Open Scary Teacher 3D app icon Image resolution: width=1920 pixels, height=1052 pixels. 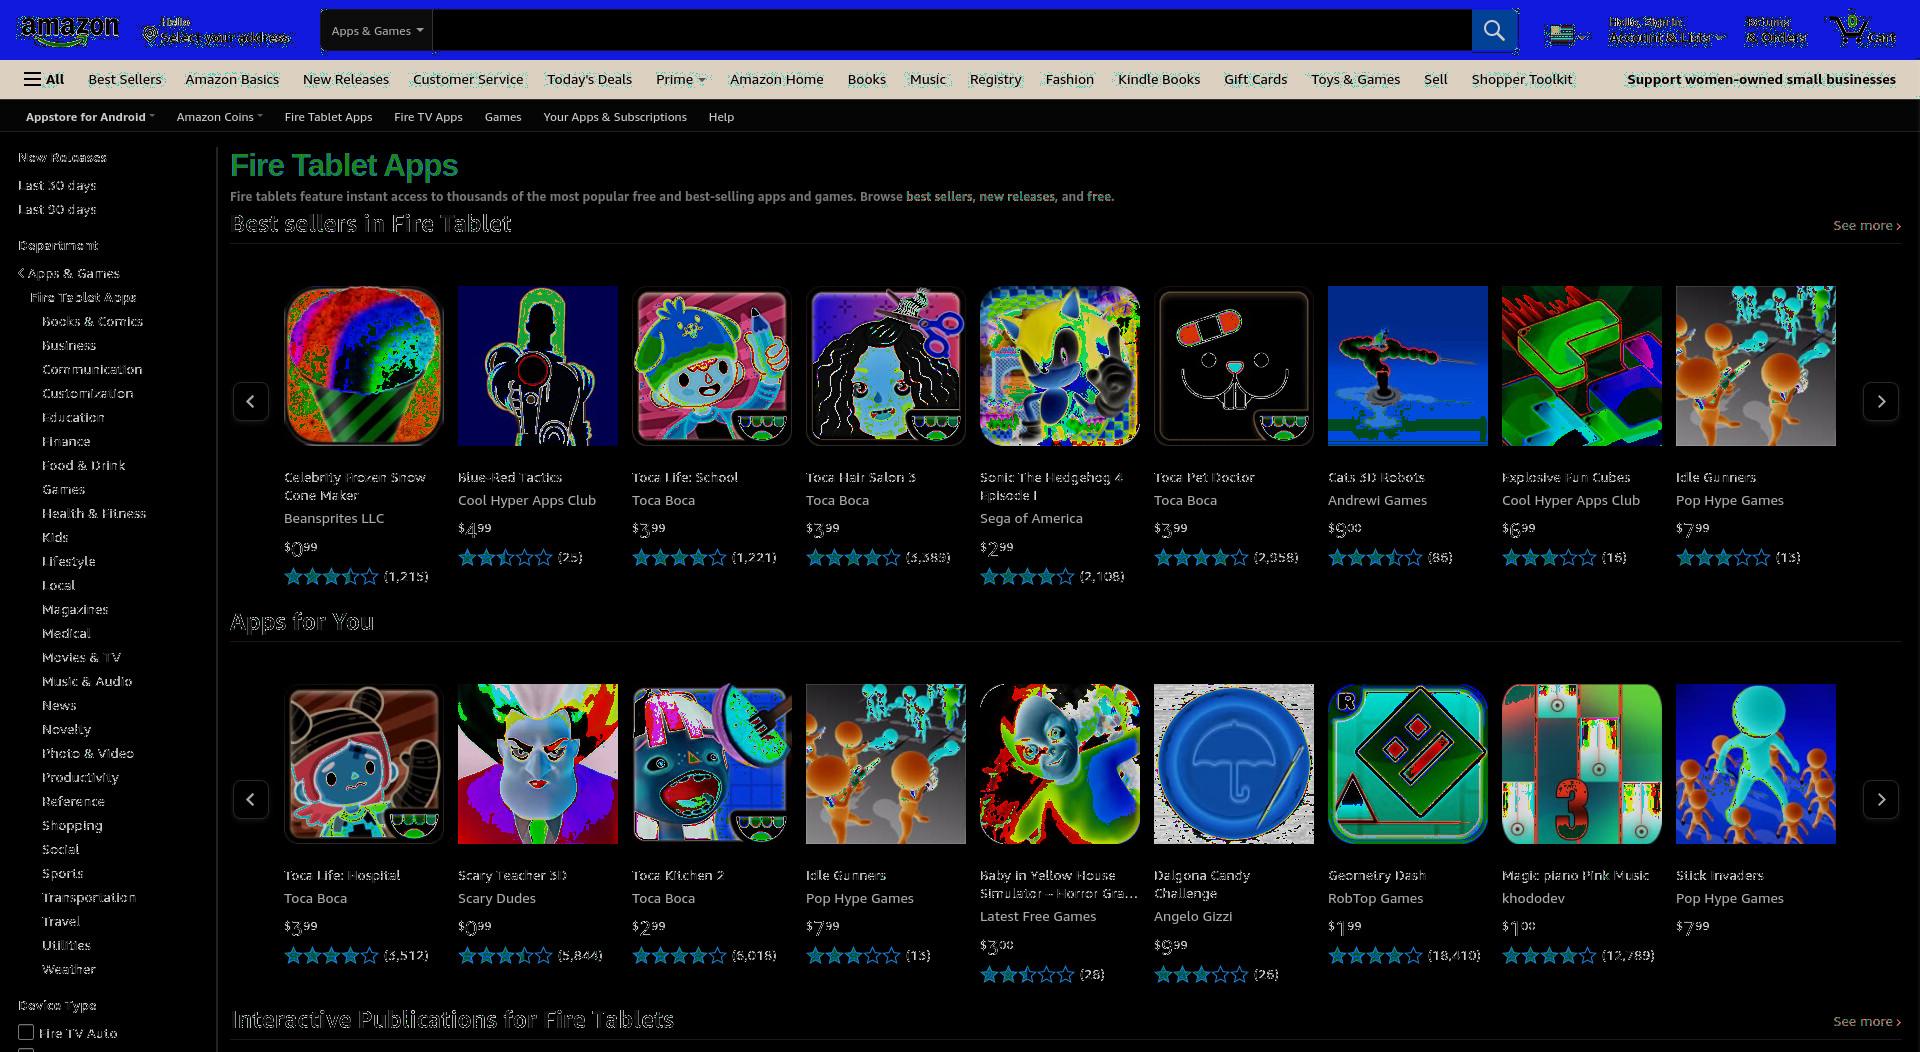tap(538, 764)
